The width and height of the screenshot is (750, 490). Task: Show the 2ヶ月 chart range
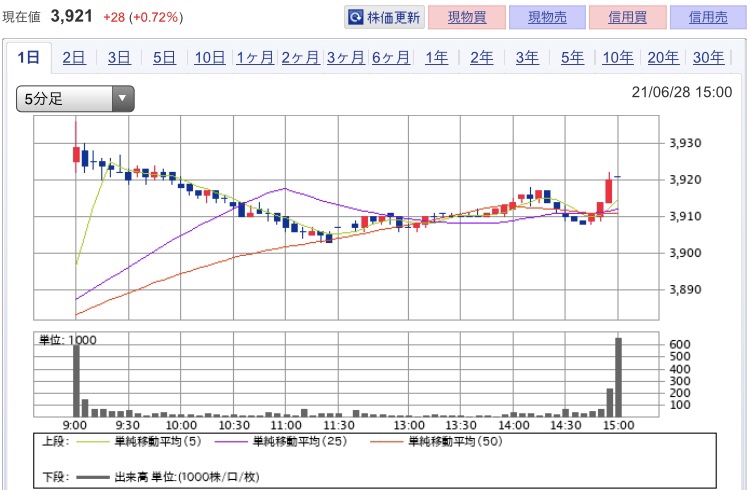(300, 58)
